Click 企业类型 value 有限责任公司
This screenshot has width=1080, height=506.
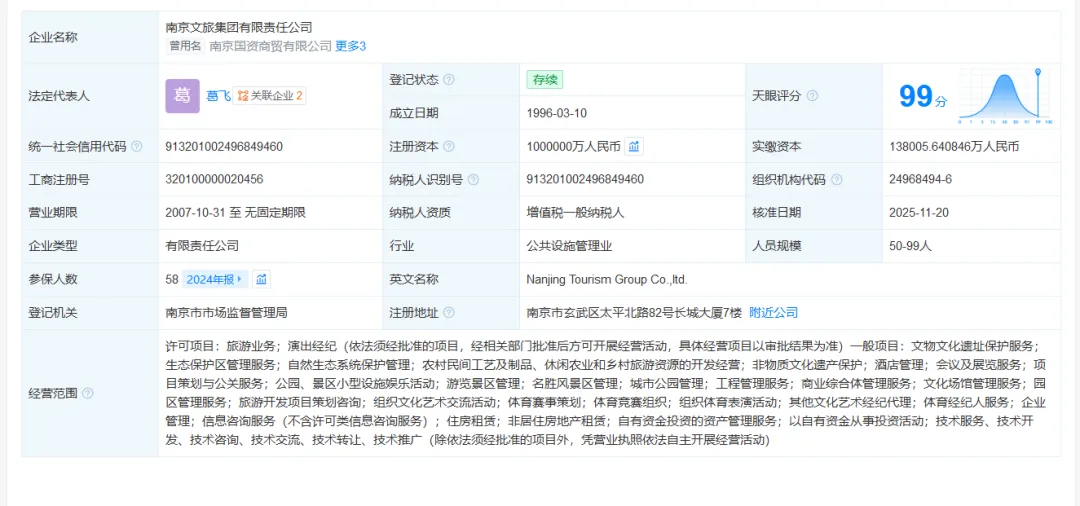(202, 246)
